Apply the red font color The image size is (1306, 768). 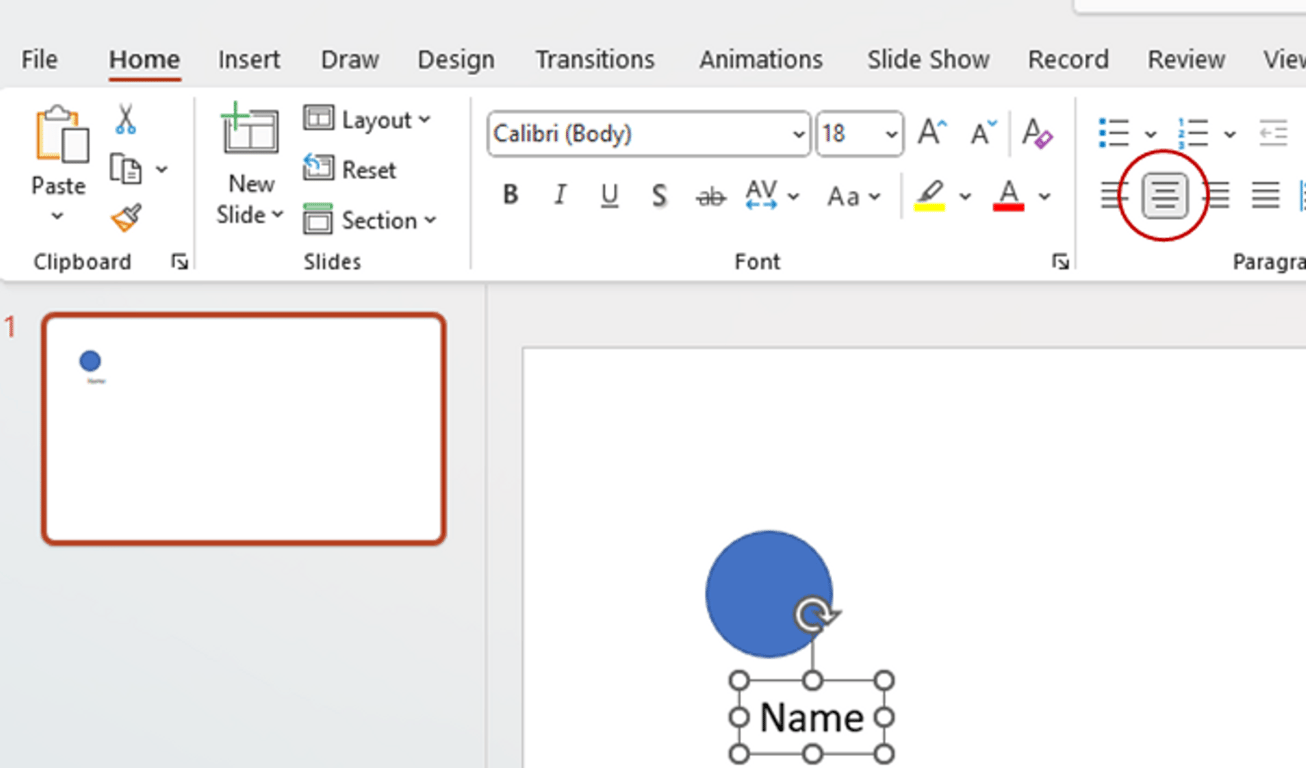pos(1009,196)
